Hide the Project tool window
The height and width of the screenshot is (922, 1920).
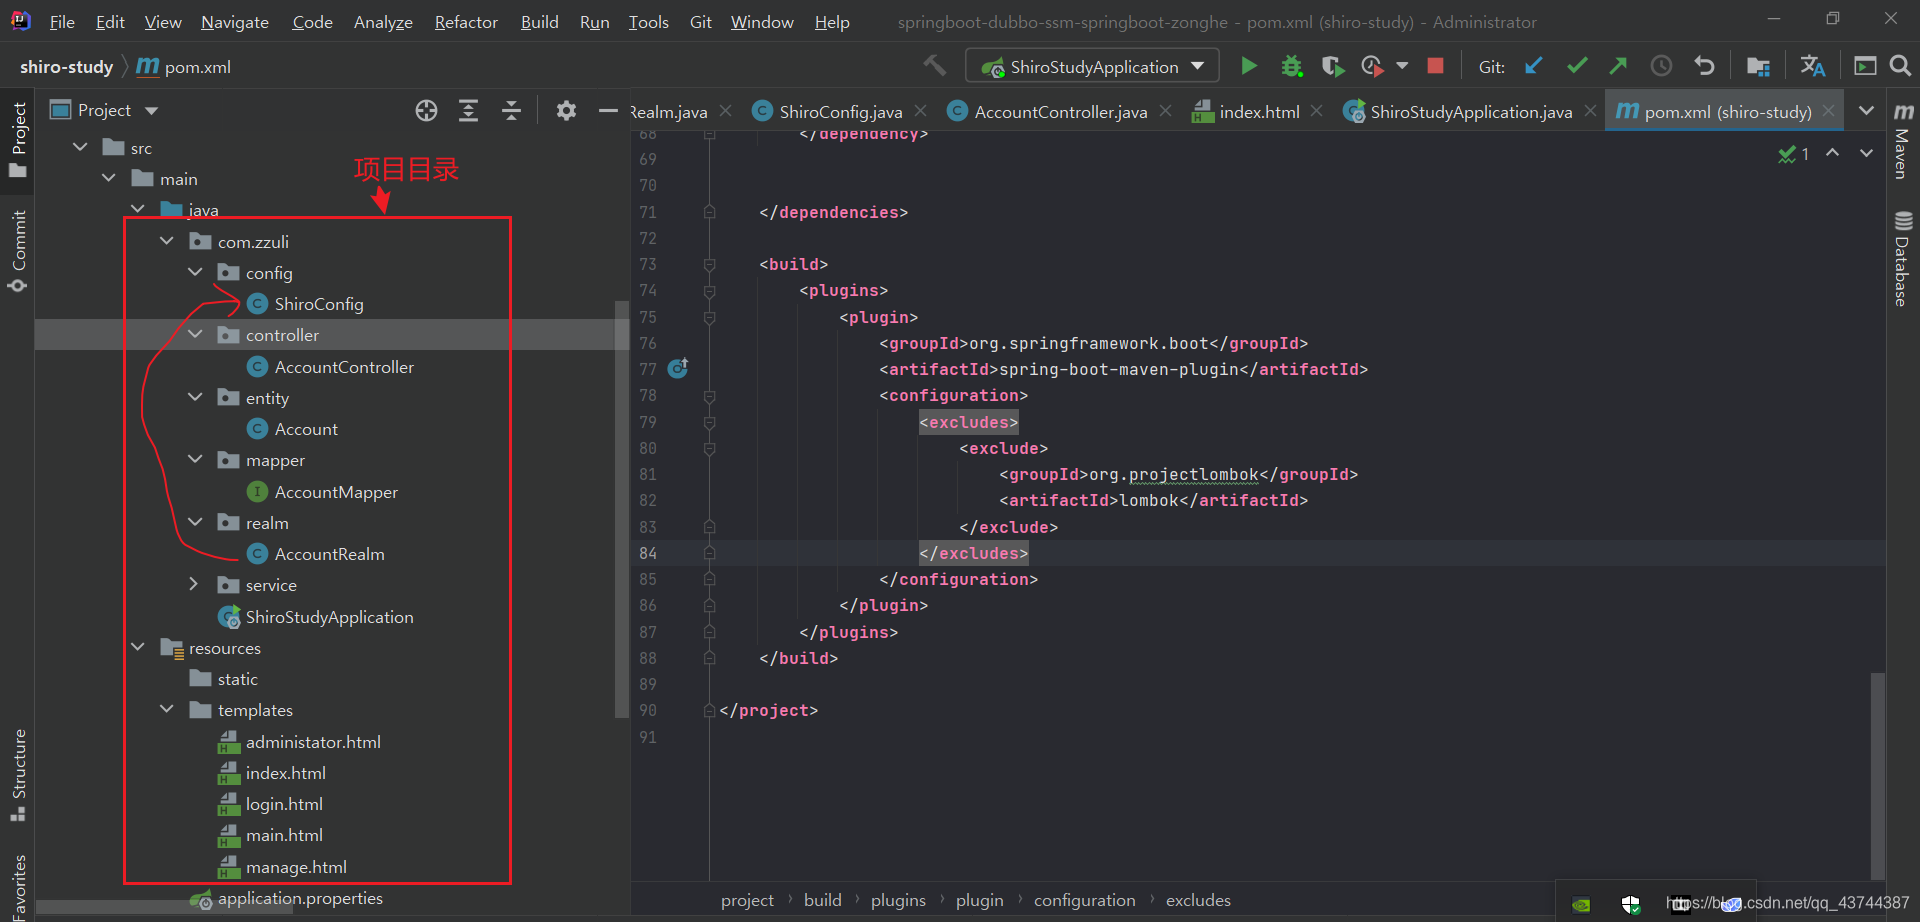608,111
